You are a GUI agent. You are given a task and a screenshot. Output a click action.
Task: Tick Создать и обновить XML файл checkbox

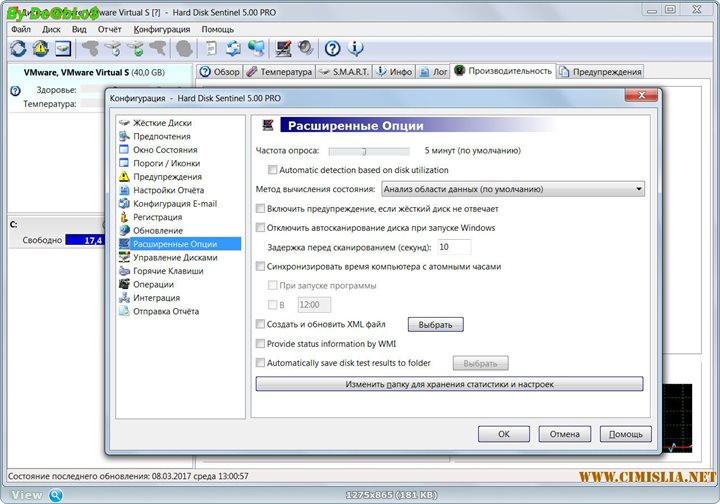click(262, 325)
